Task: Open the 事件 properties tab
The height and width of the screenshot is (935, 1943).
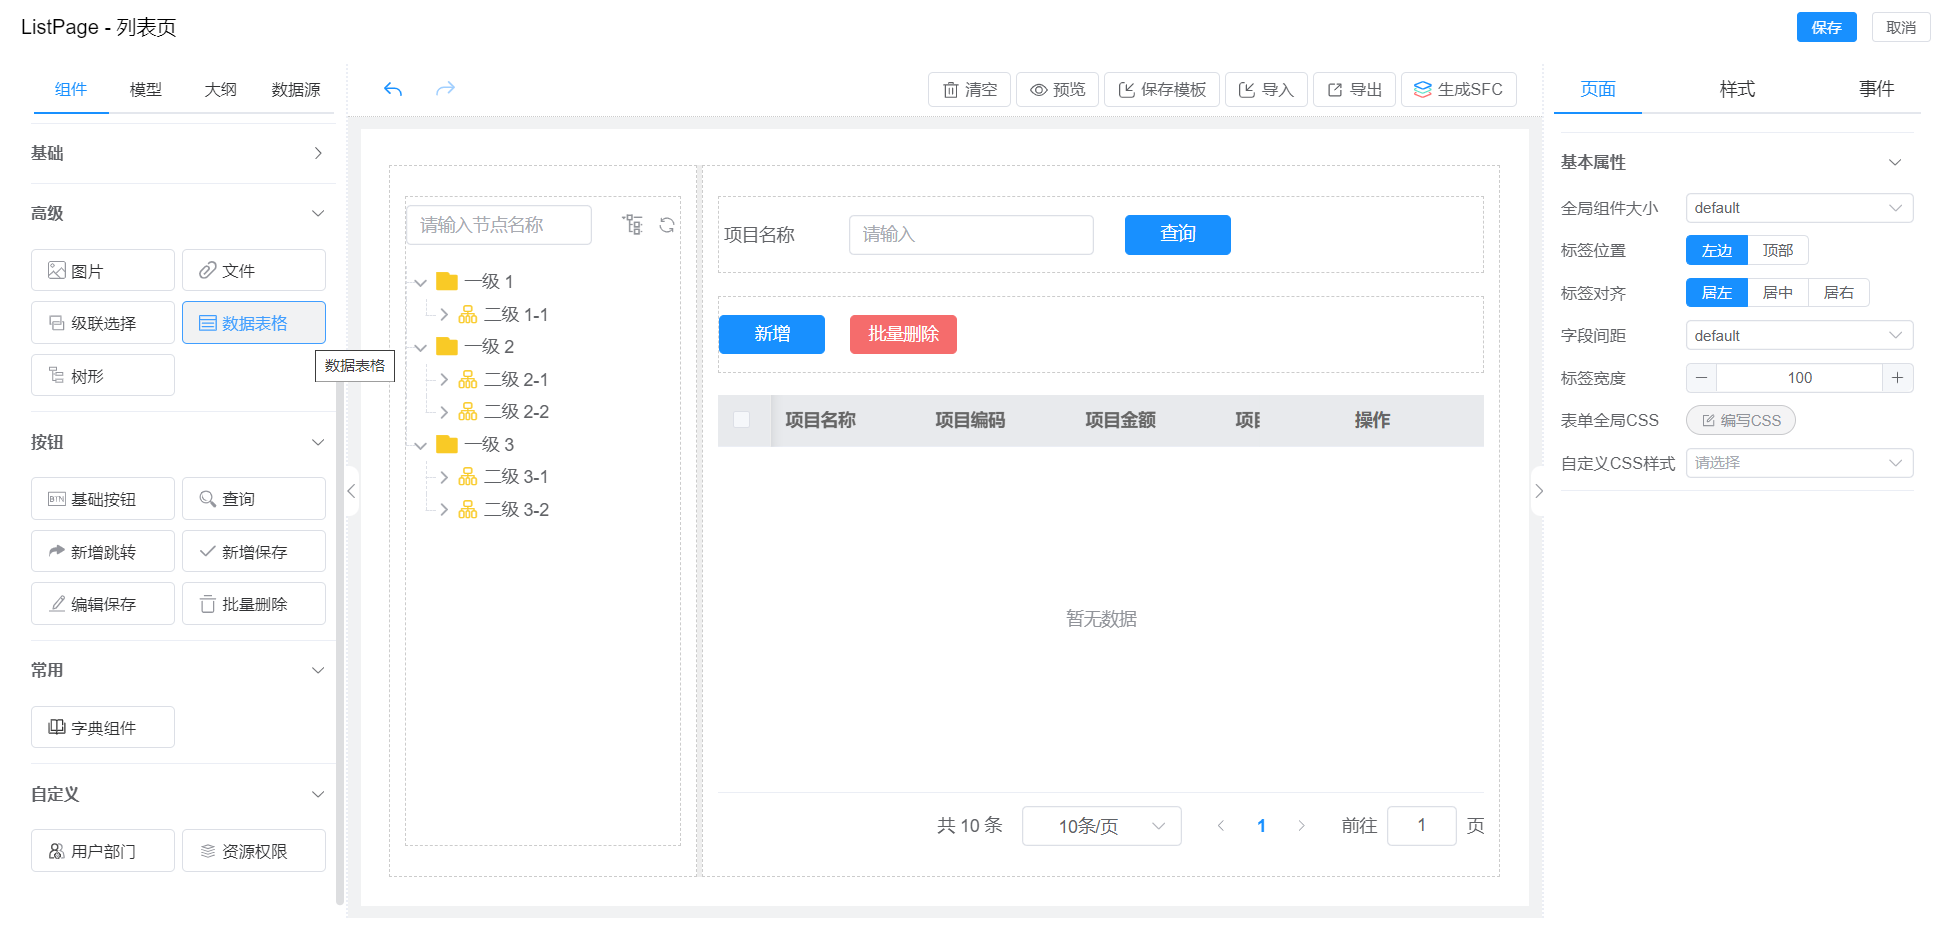Action: pos(1877,89)
